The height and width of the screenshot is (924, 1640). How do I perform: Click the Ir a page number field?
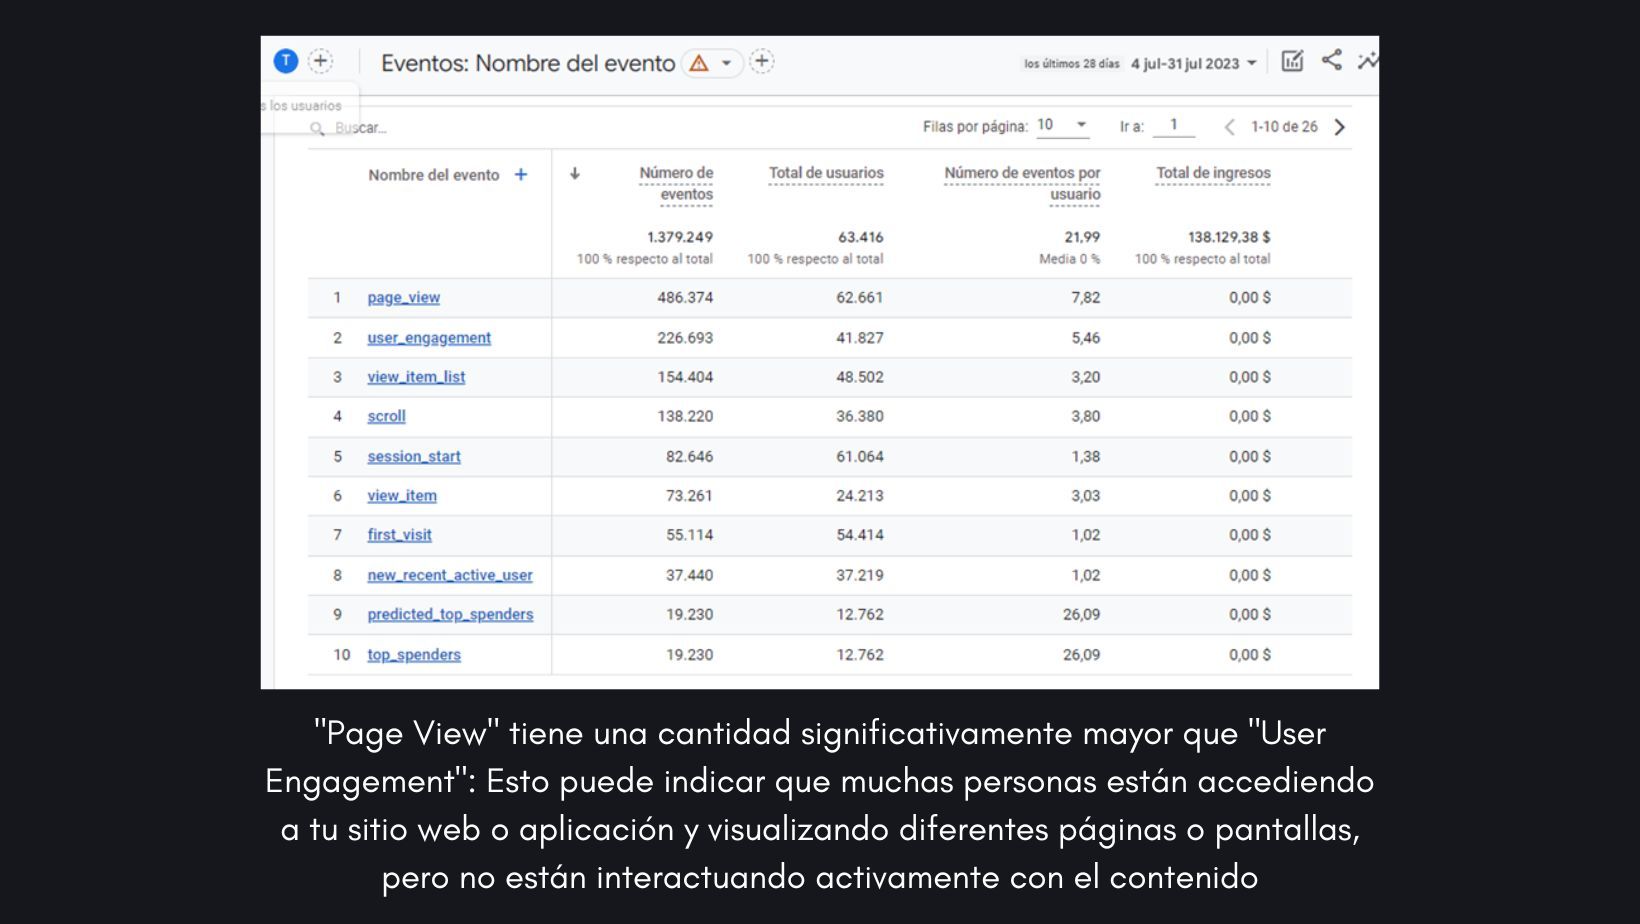tap(1174, 126)
